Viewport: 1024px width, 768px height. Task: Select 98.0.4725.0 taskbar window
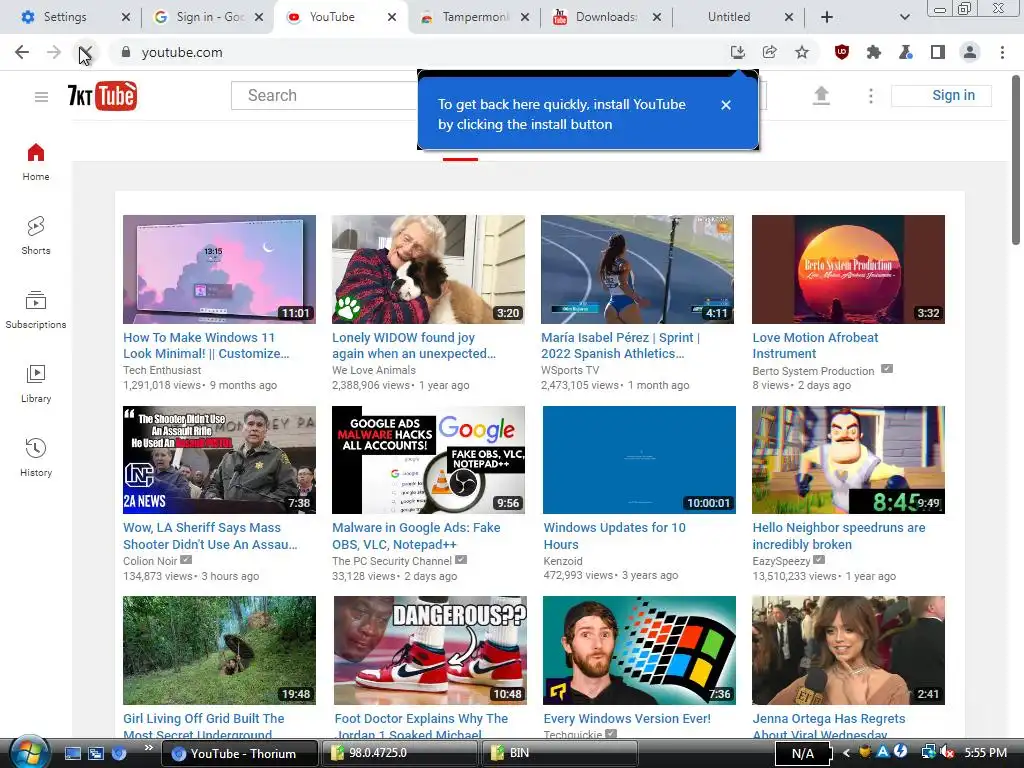(x=400, y=754)
